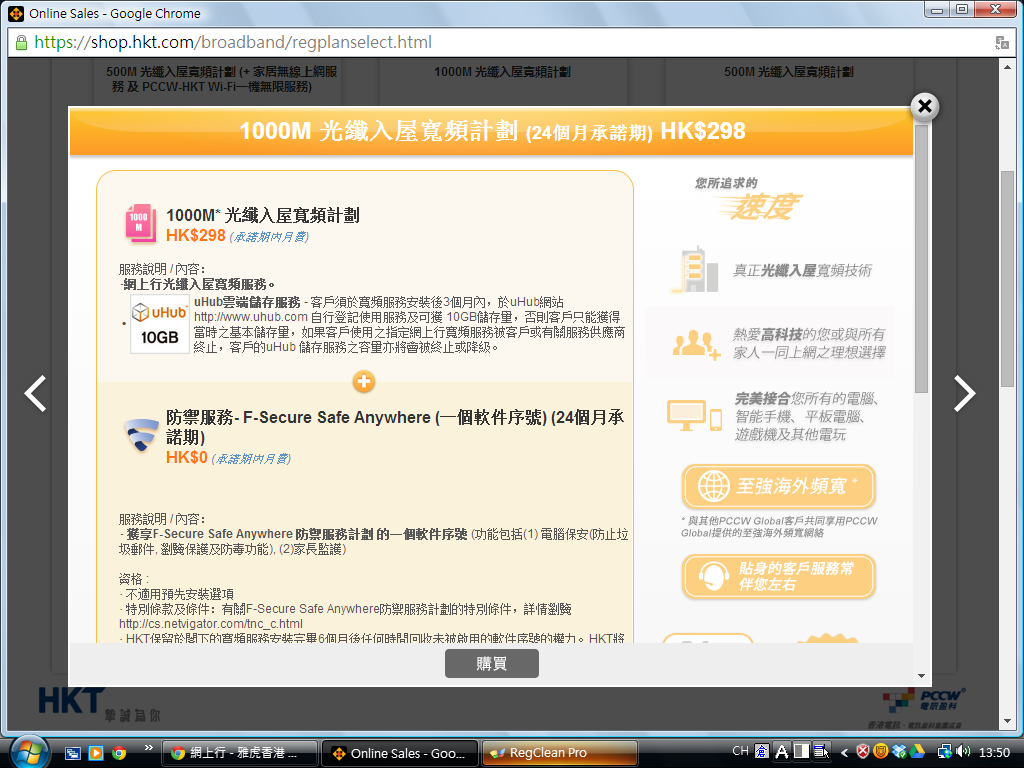Click the half-width/full-width shape icon

801,752
